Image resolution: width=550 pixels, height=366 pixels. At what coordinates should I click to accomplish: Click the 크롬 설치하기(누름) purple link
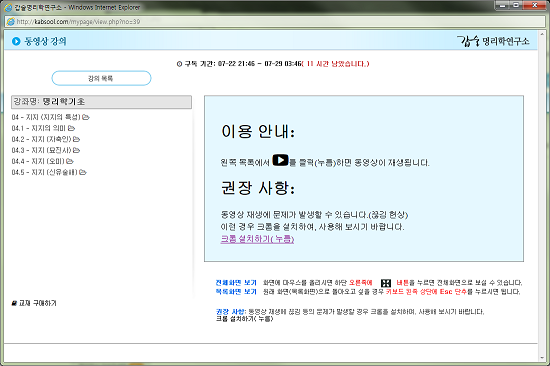pos(257,239)
